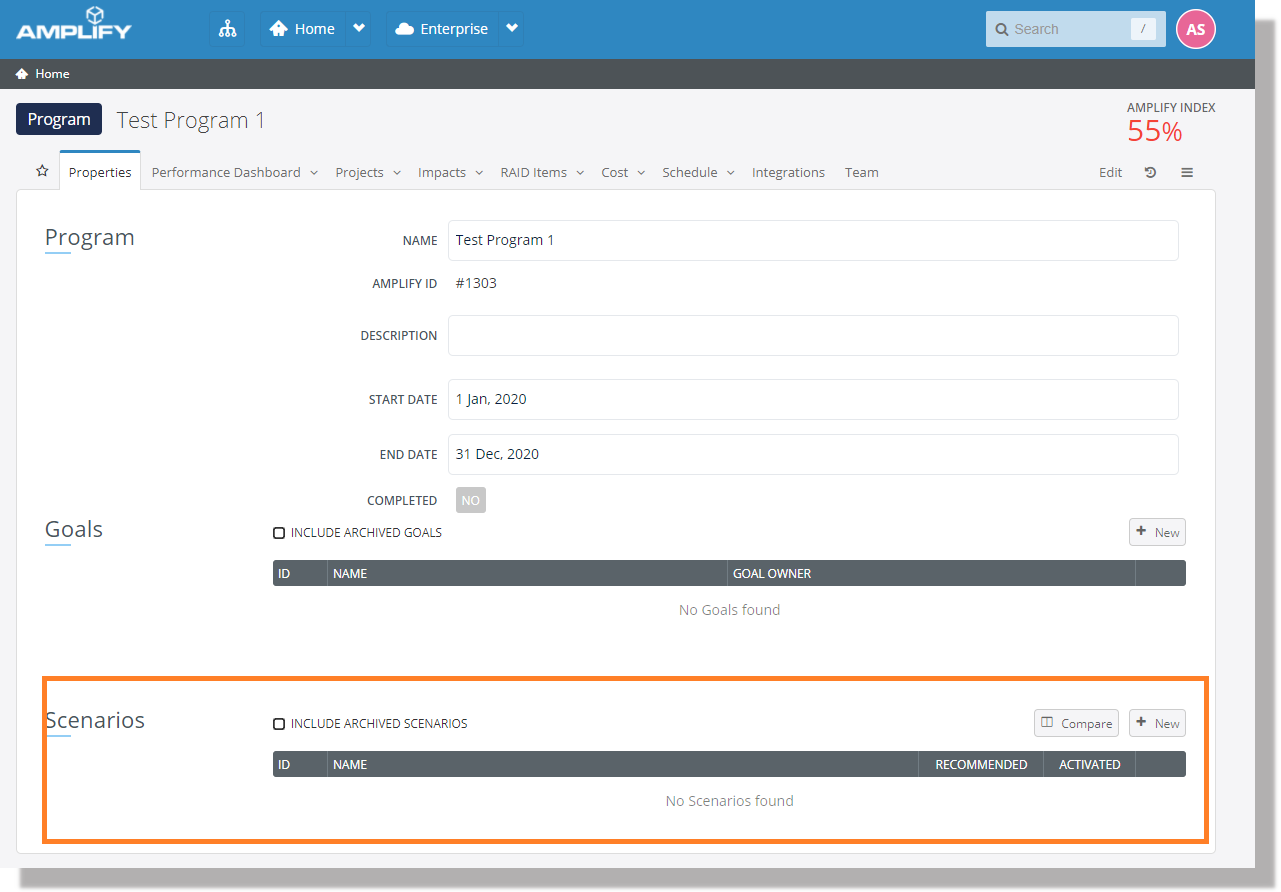1281x892 pixels.
Task: Expand the Home dropdown arrow
Action: click(358, 29)
